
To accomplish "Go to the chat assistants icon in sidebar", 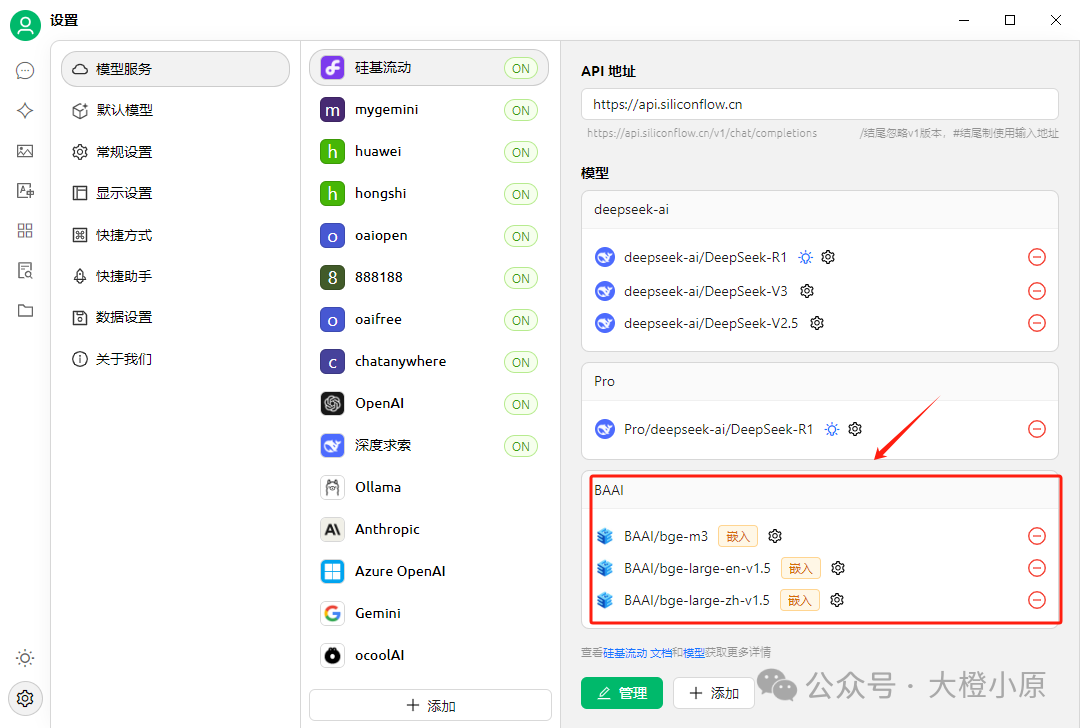I will (25, 70).
